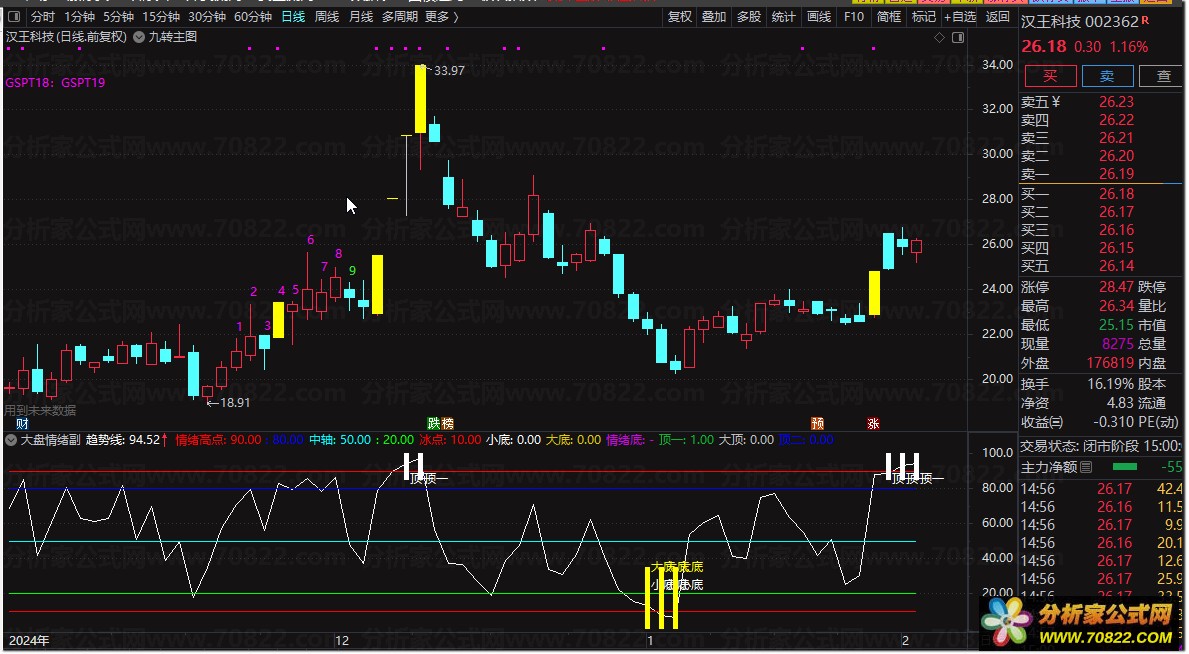Click the 预 event marker icon
Image resolution: width=1189 pixels, height=654 pixels.
818,423
